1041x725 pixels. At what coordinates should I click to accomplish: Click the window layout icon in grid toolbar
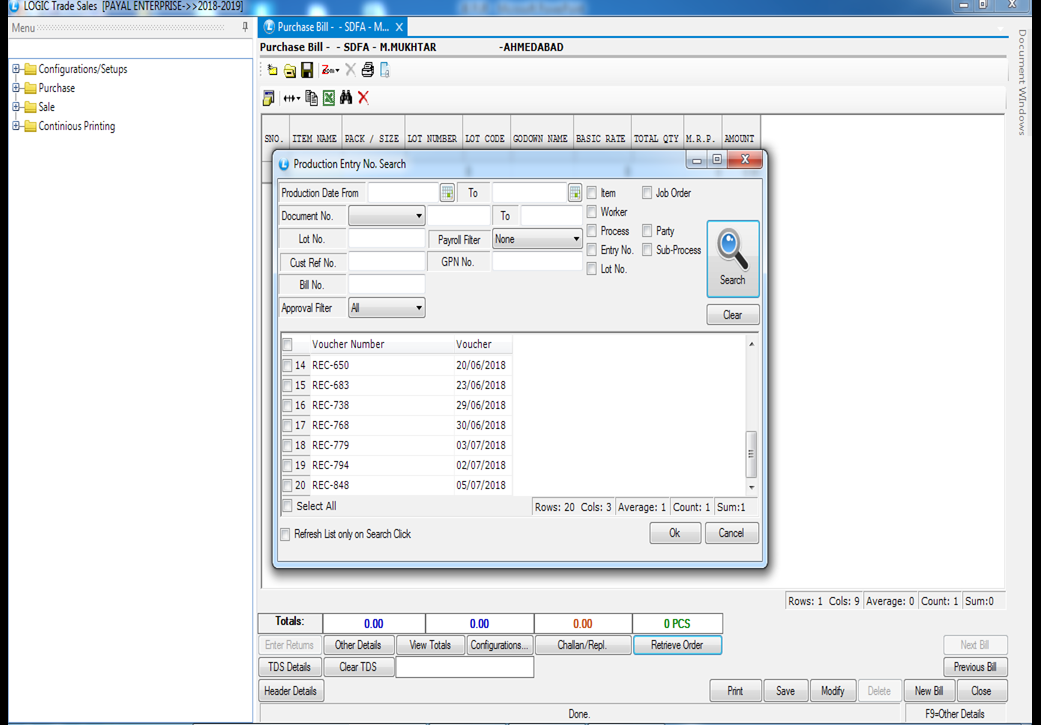click(268, 98)
